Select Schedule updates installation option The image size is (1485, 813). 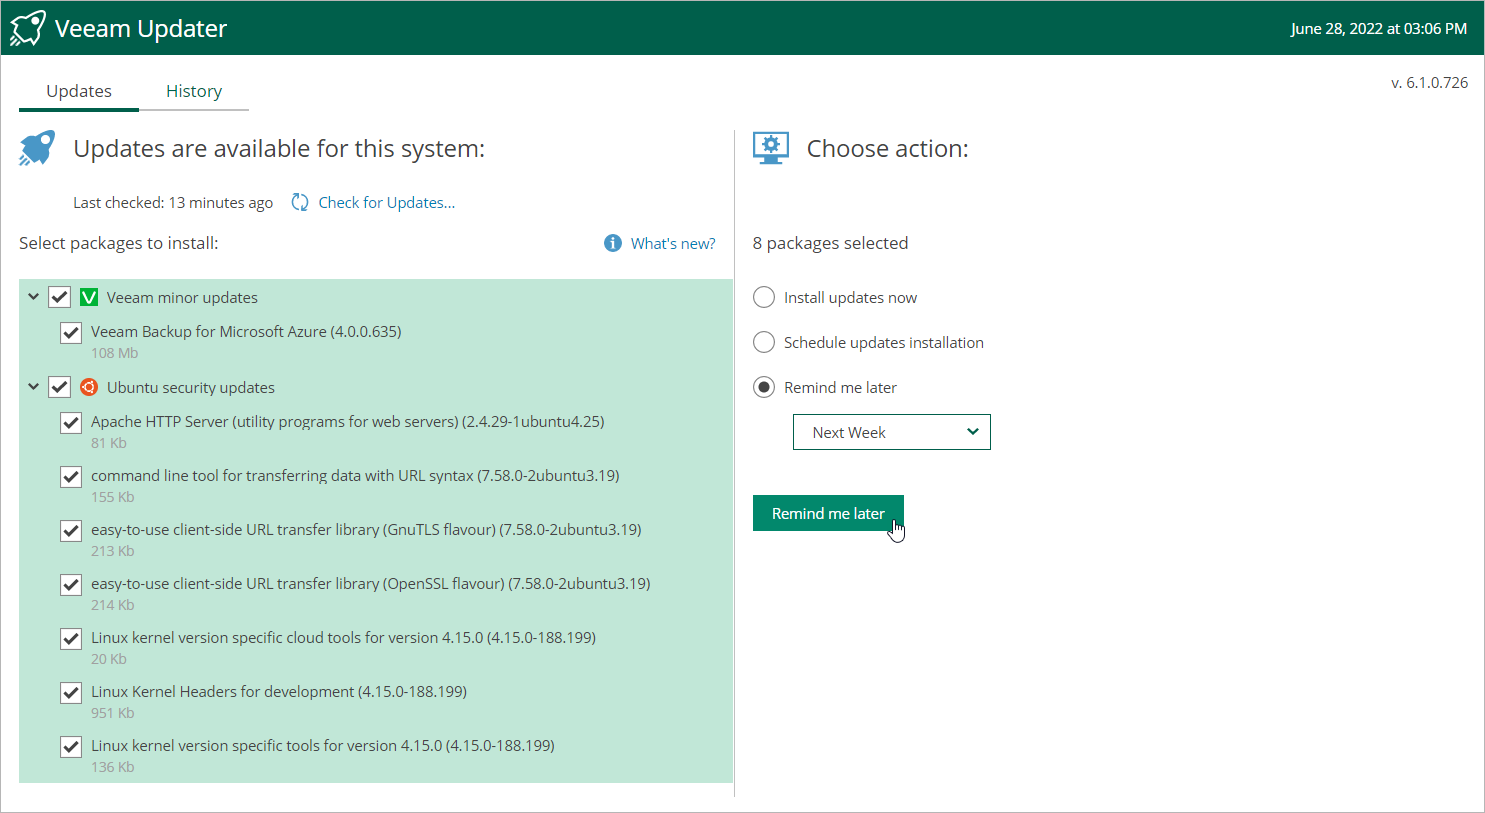click(764, 342)
